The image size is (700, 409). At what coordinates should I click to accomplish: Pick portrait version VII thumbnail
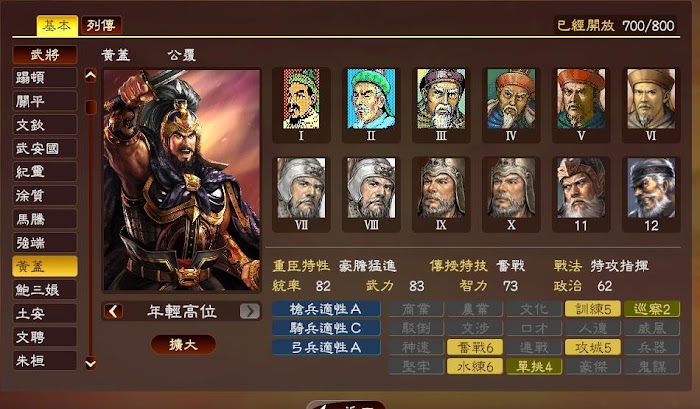point(301,194)
